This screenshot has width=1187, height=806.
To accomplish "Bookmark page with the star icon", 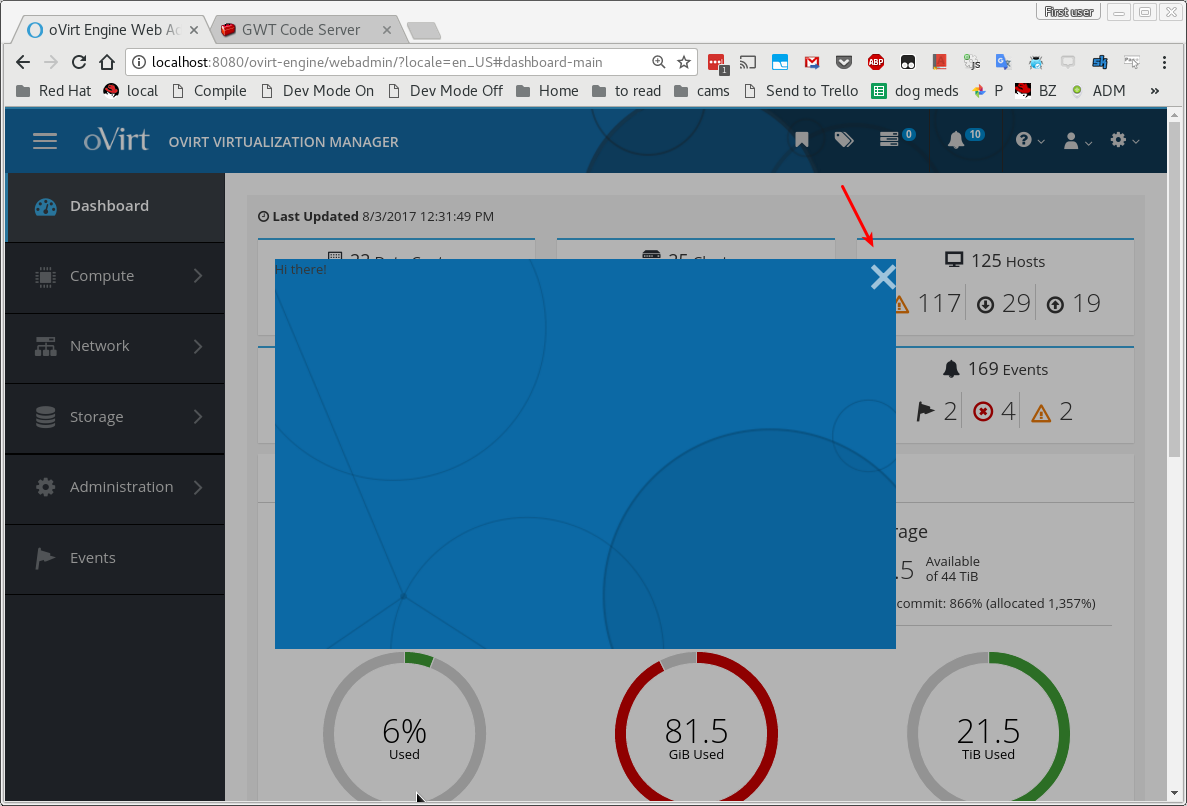I will [684, 62].
